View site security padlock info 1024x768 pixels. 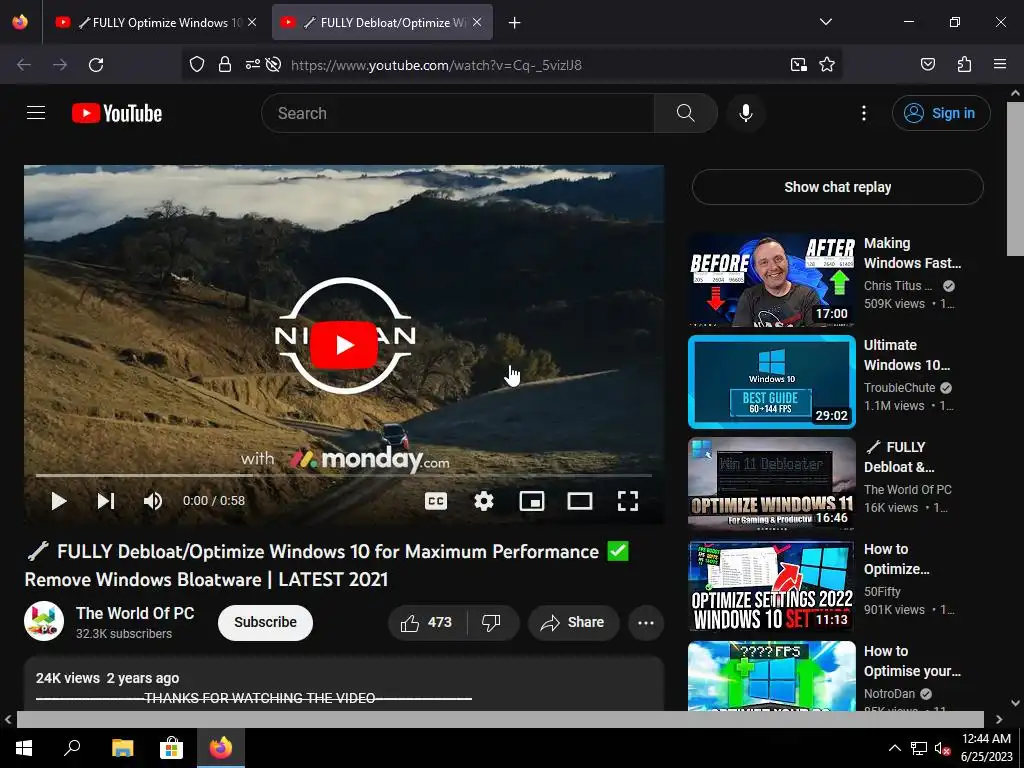point(225,64)
